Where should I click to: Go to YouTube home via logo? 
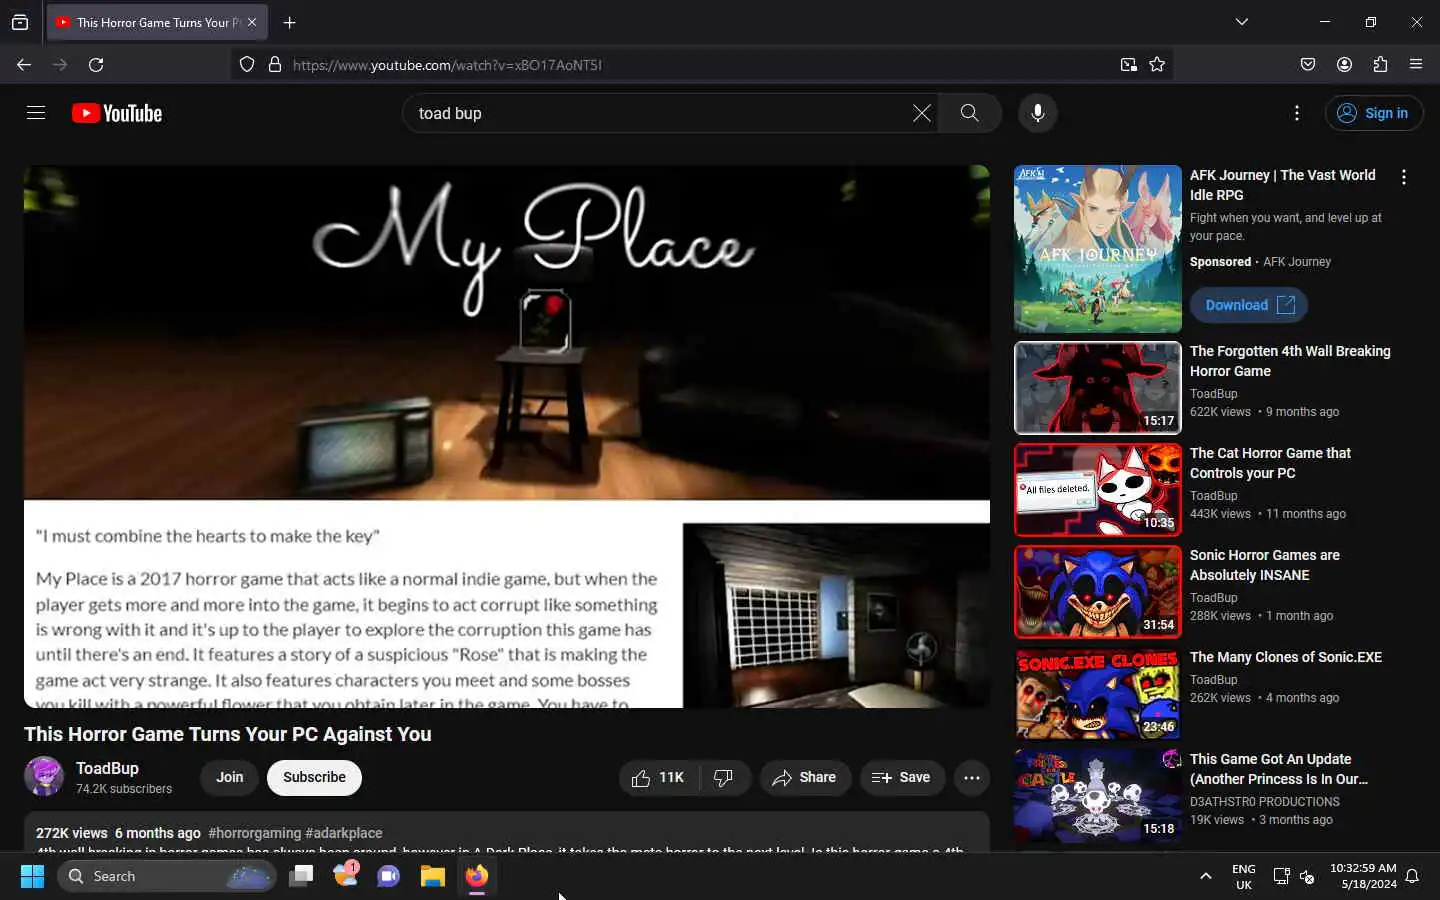tap(117, 113)
